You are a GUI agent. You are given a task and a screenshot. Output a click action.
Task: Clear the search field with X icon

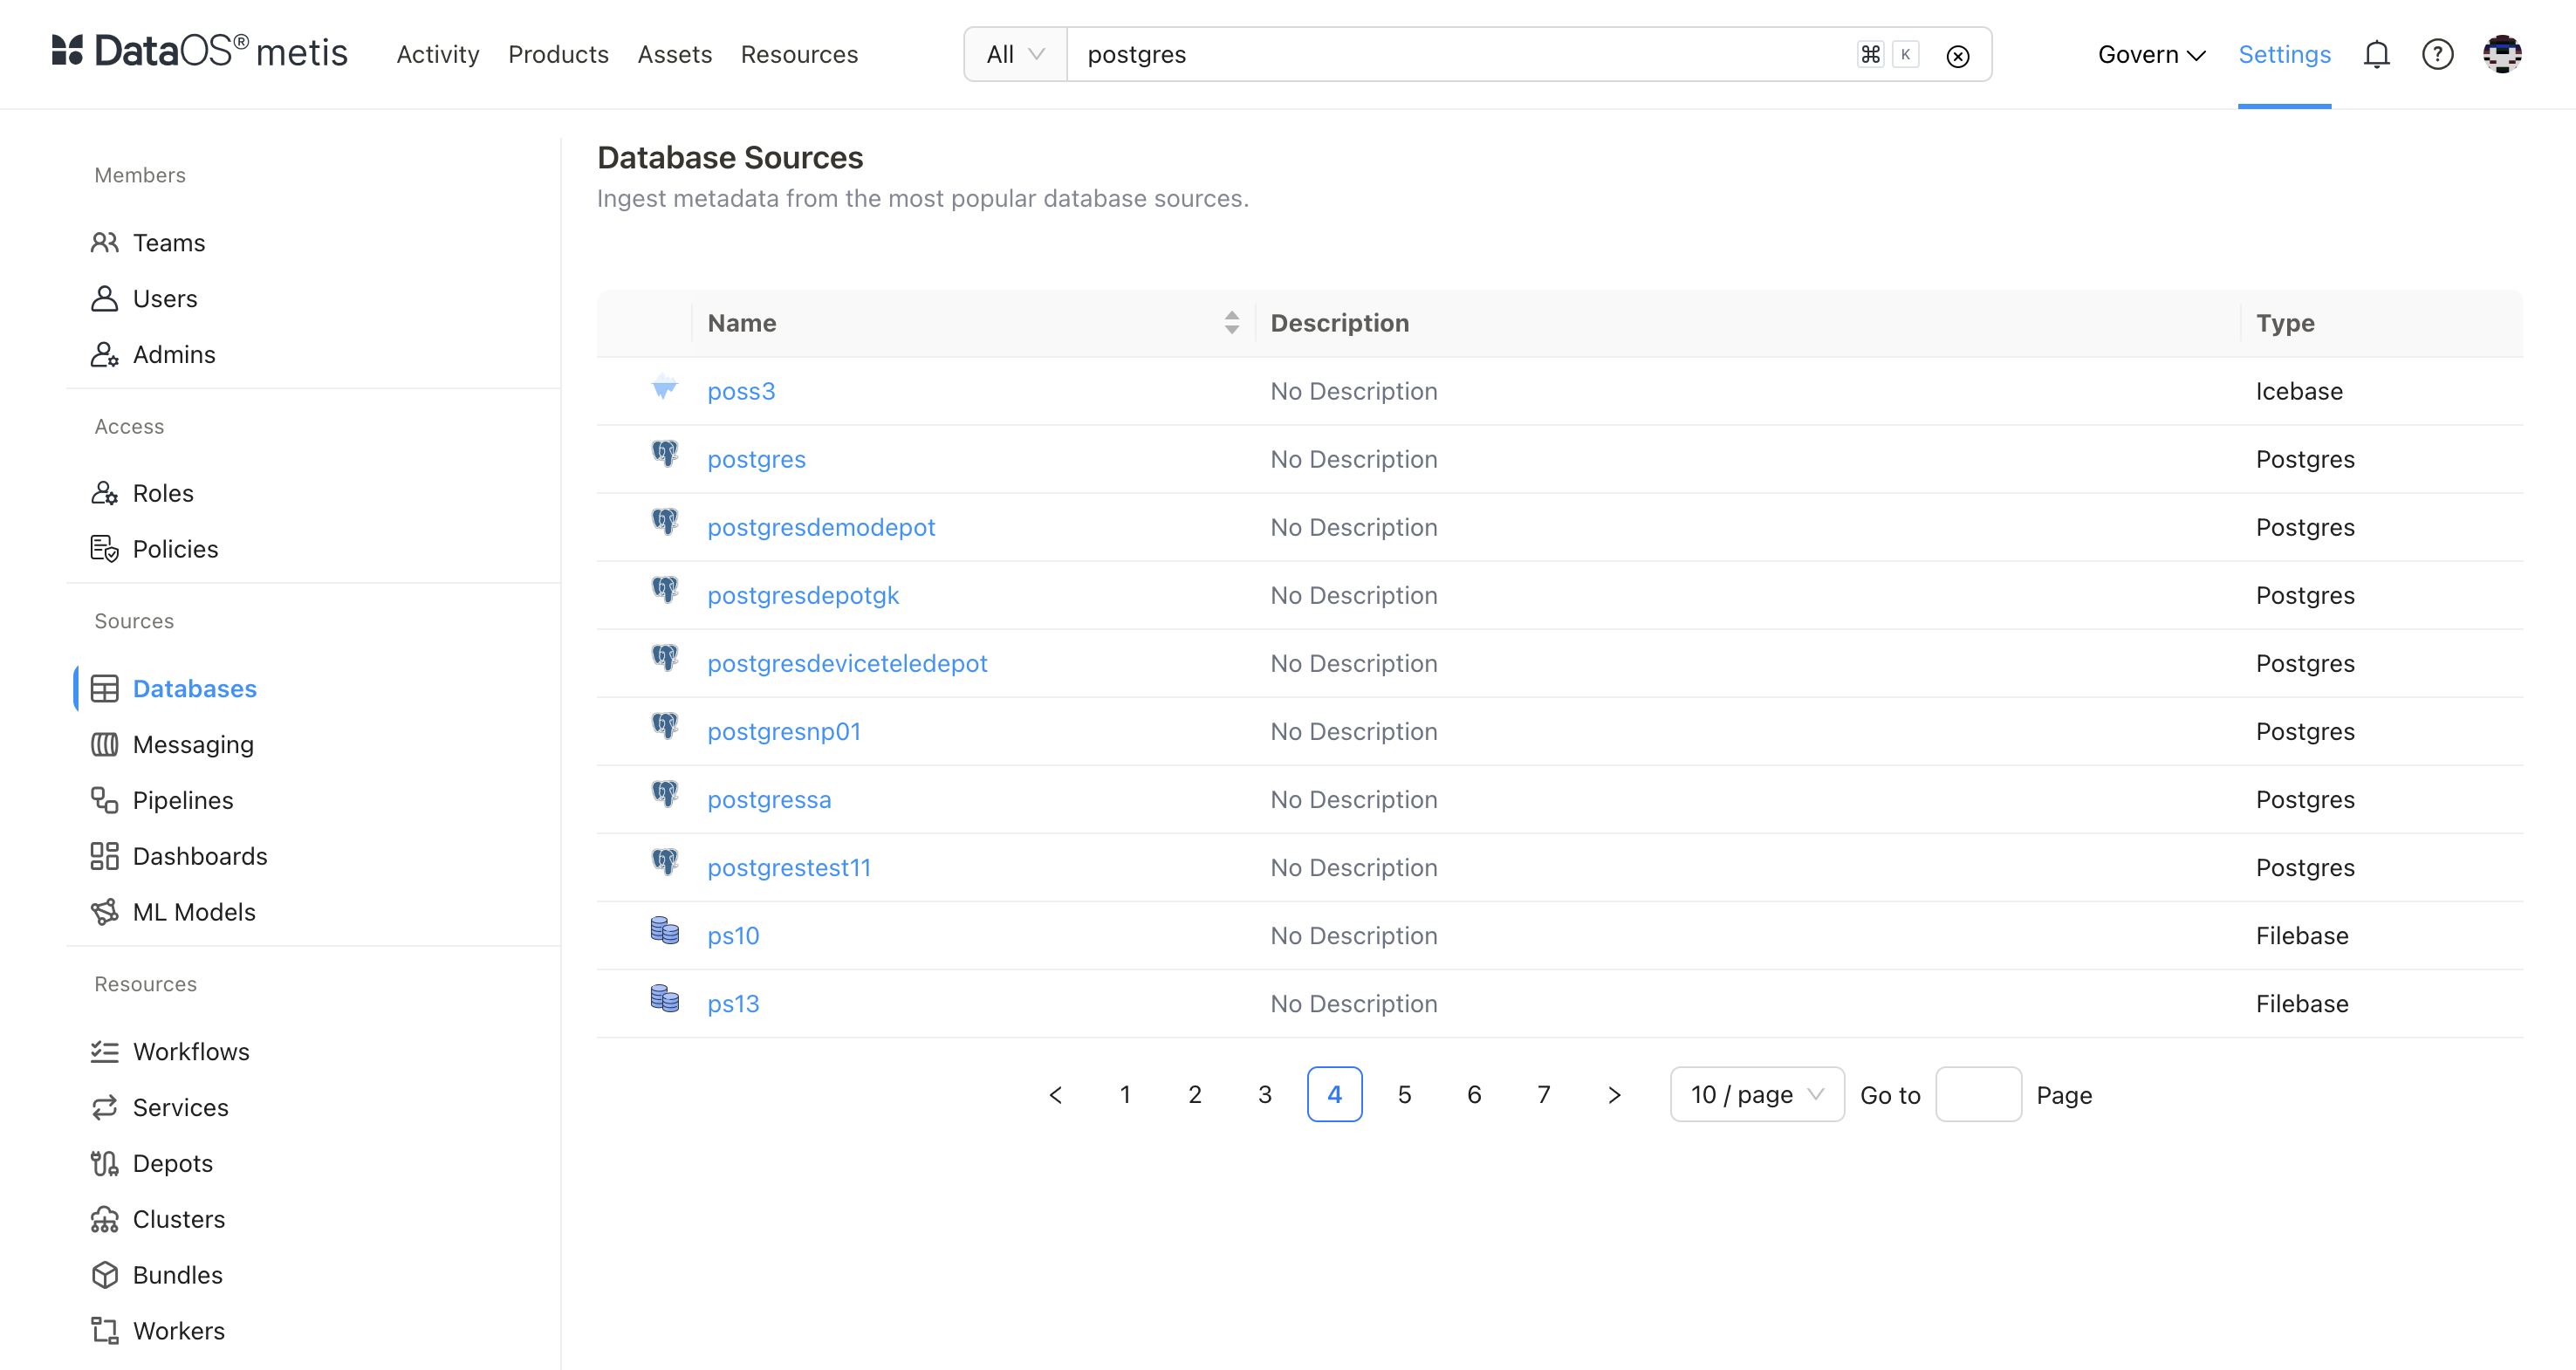[x=1957, y=56]
